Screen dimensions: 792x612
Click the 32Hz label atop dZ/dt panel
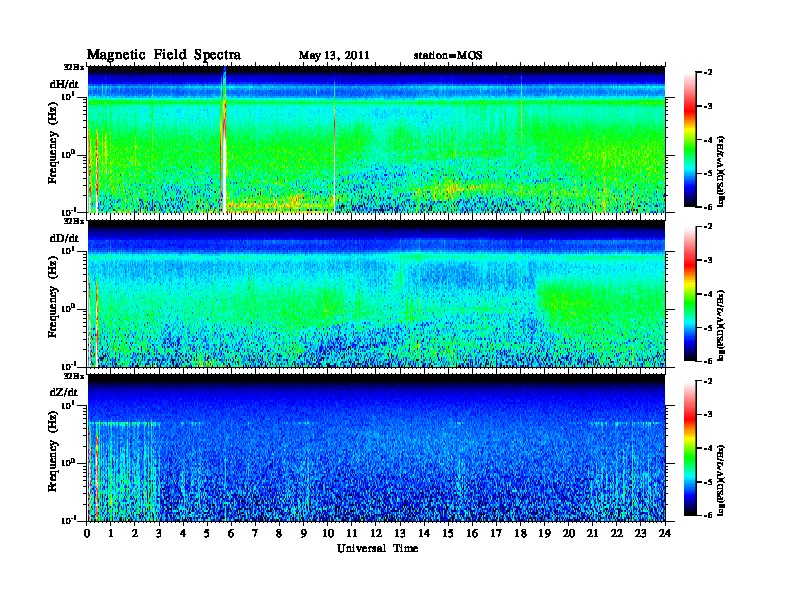point(73,376)
